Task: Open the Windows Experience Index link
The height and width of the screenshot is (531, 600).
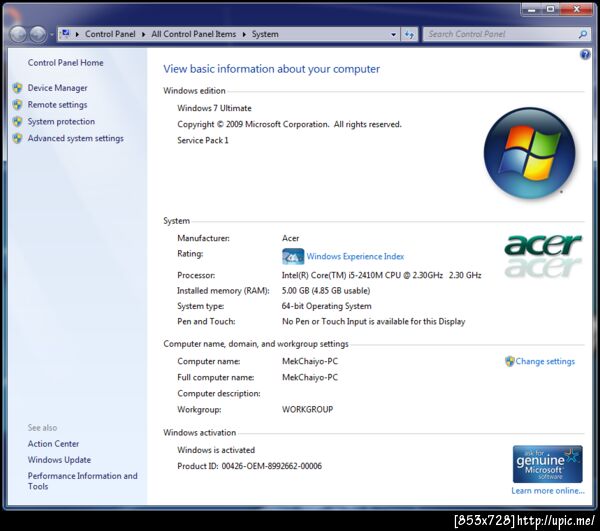Action: (x=355, y=257)
